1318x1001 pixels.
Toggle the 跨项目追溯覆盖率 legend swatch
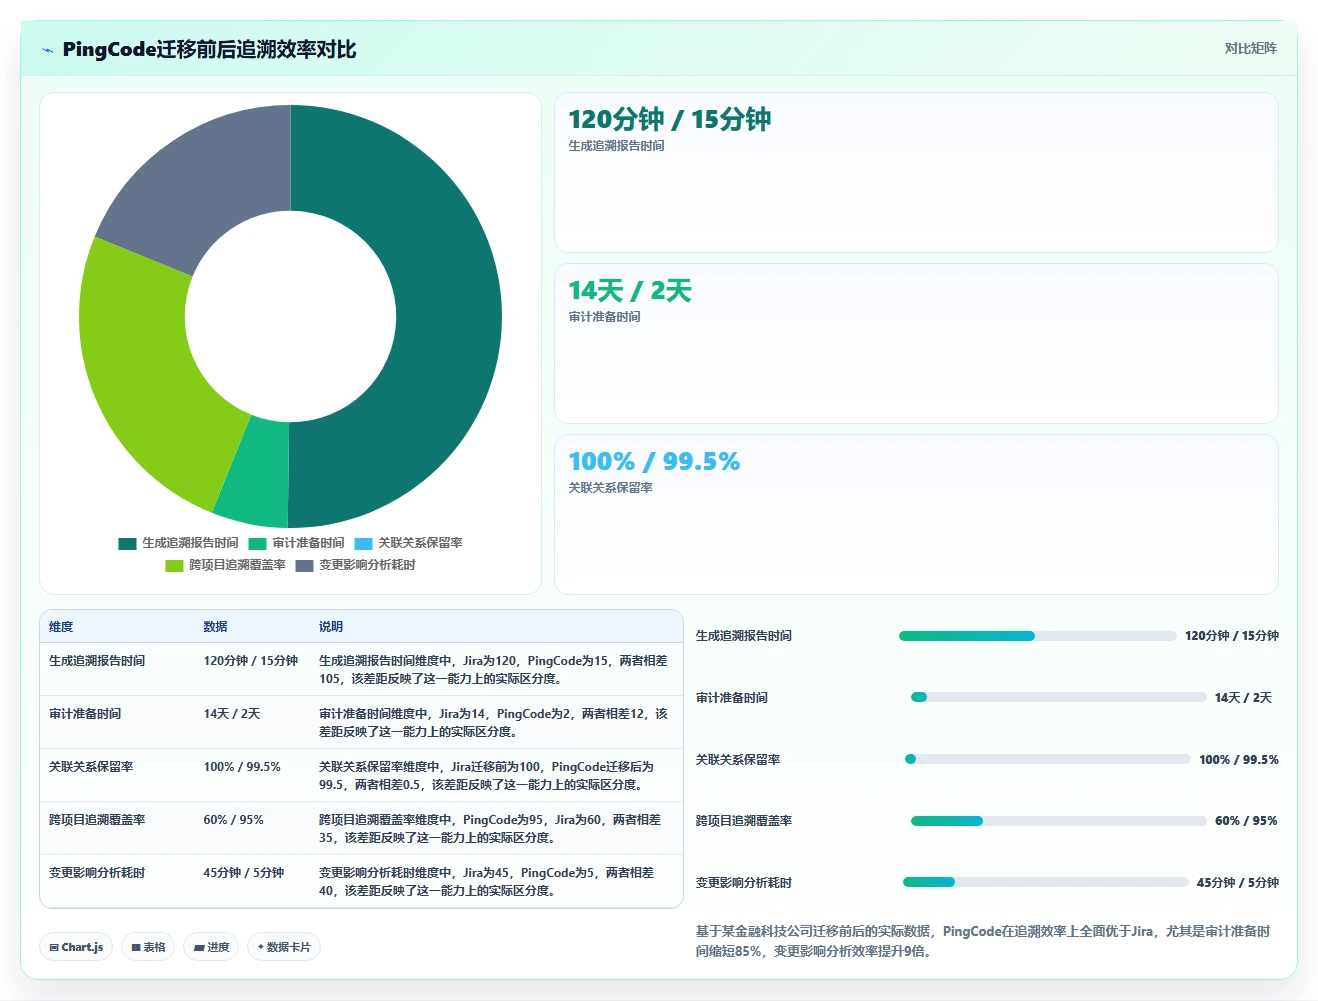(x=174, y=566)
